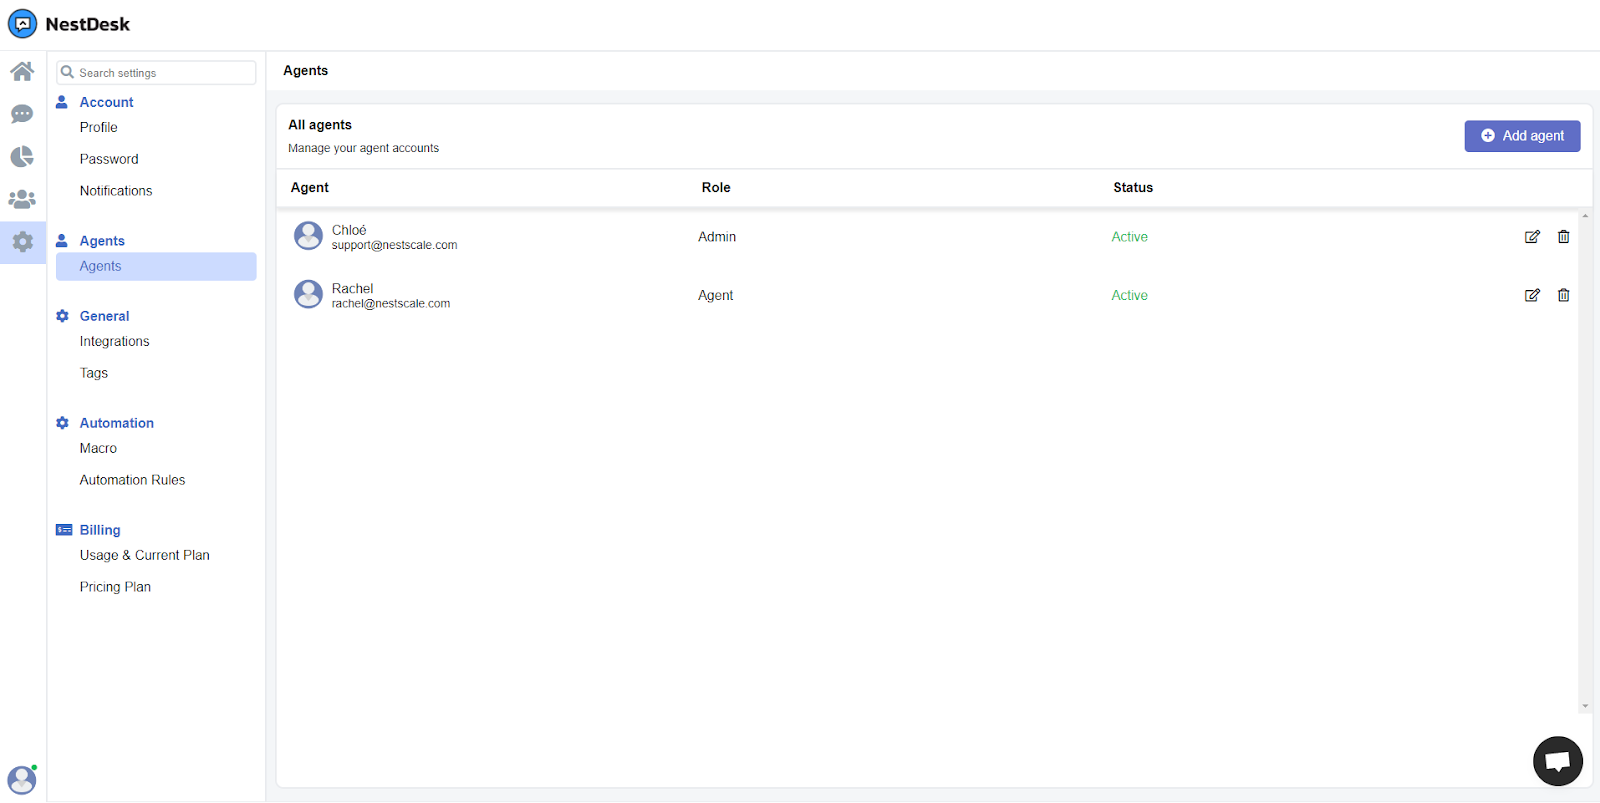Click Chloé's avatar icon
The width and height of the screenshot is (1600, 803).
(x=308, y=236)
